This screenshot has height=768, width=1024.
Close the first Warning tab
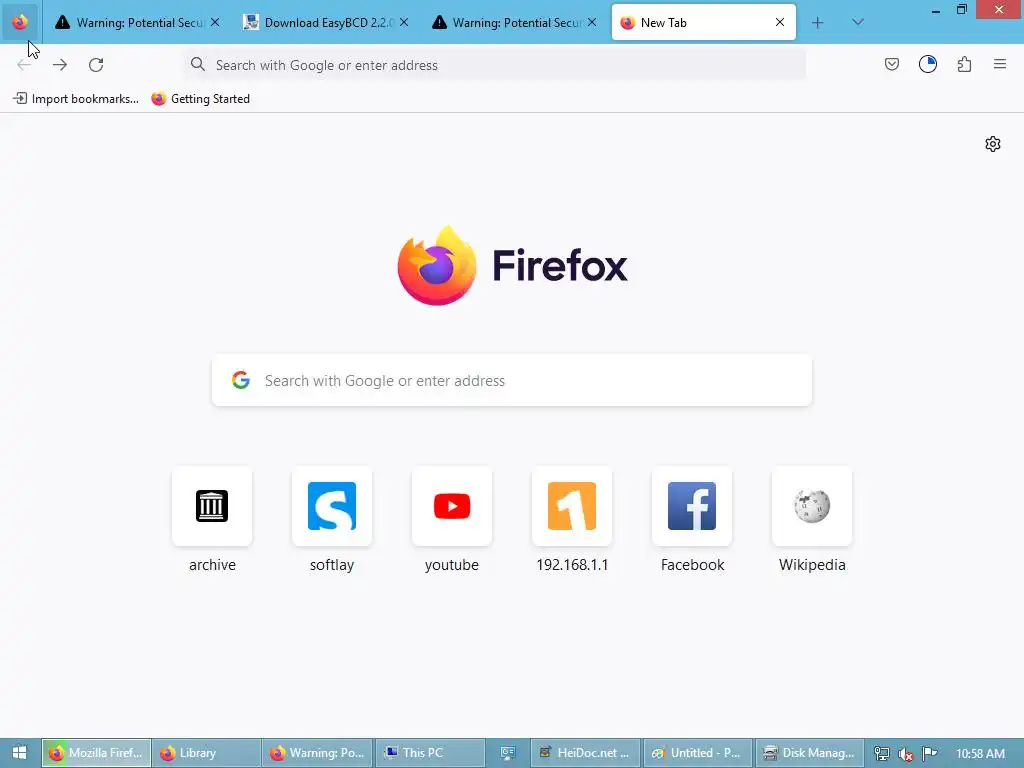point(215,22)
